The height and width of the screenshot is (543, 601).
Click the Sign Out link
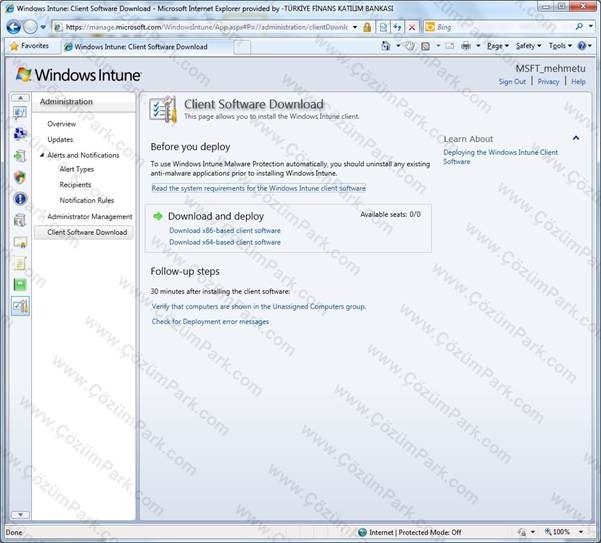tap(512, 82)
